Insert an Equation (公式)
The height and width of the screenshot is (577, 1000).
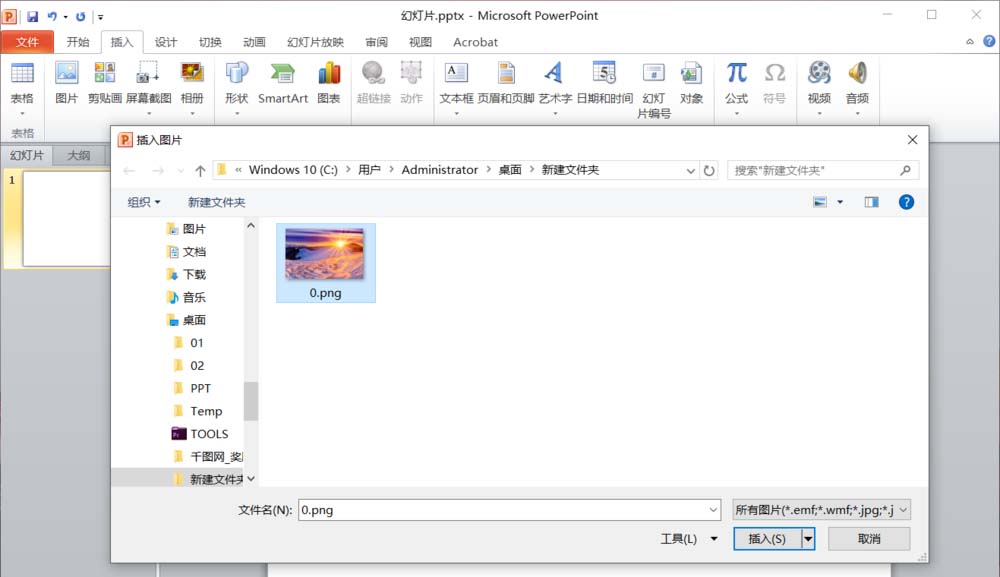(x=737, y=88)
